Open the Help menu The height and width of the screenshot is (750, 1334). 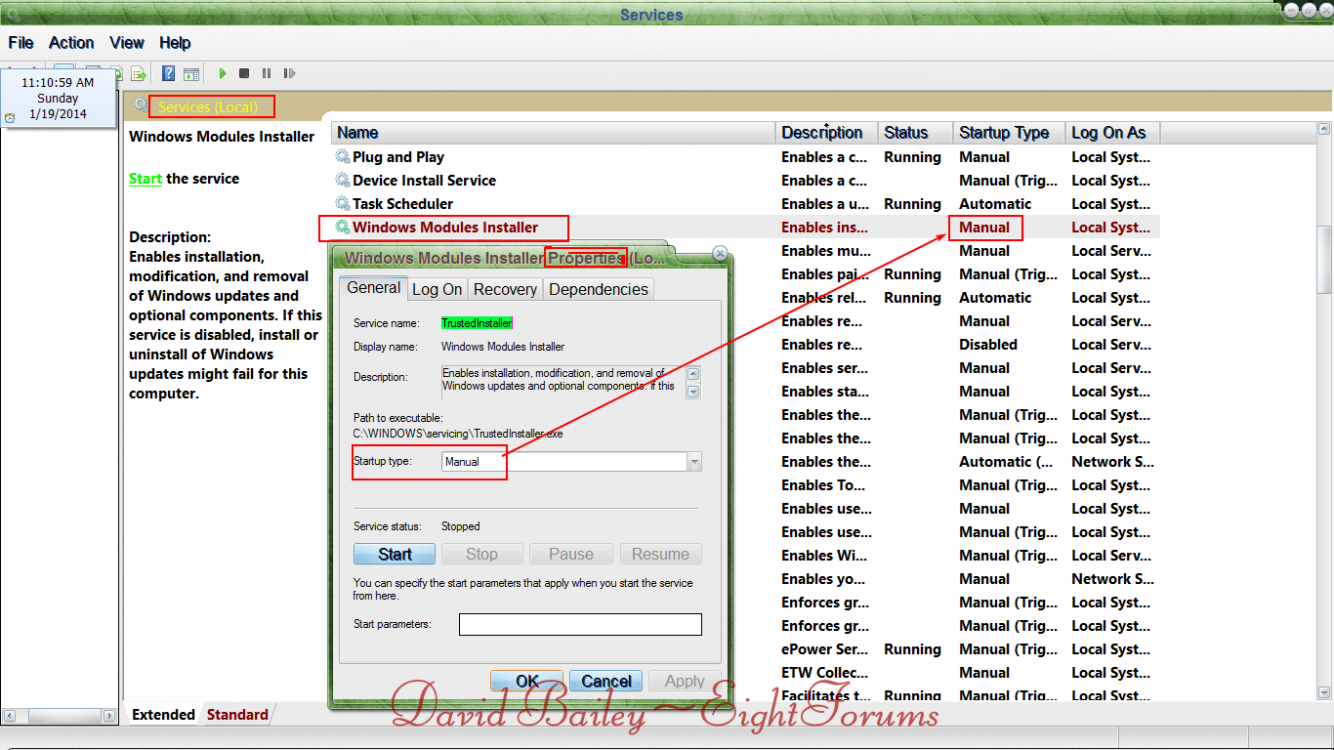pyautogui.click(x=175, y=43)
